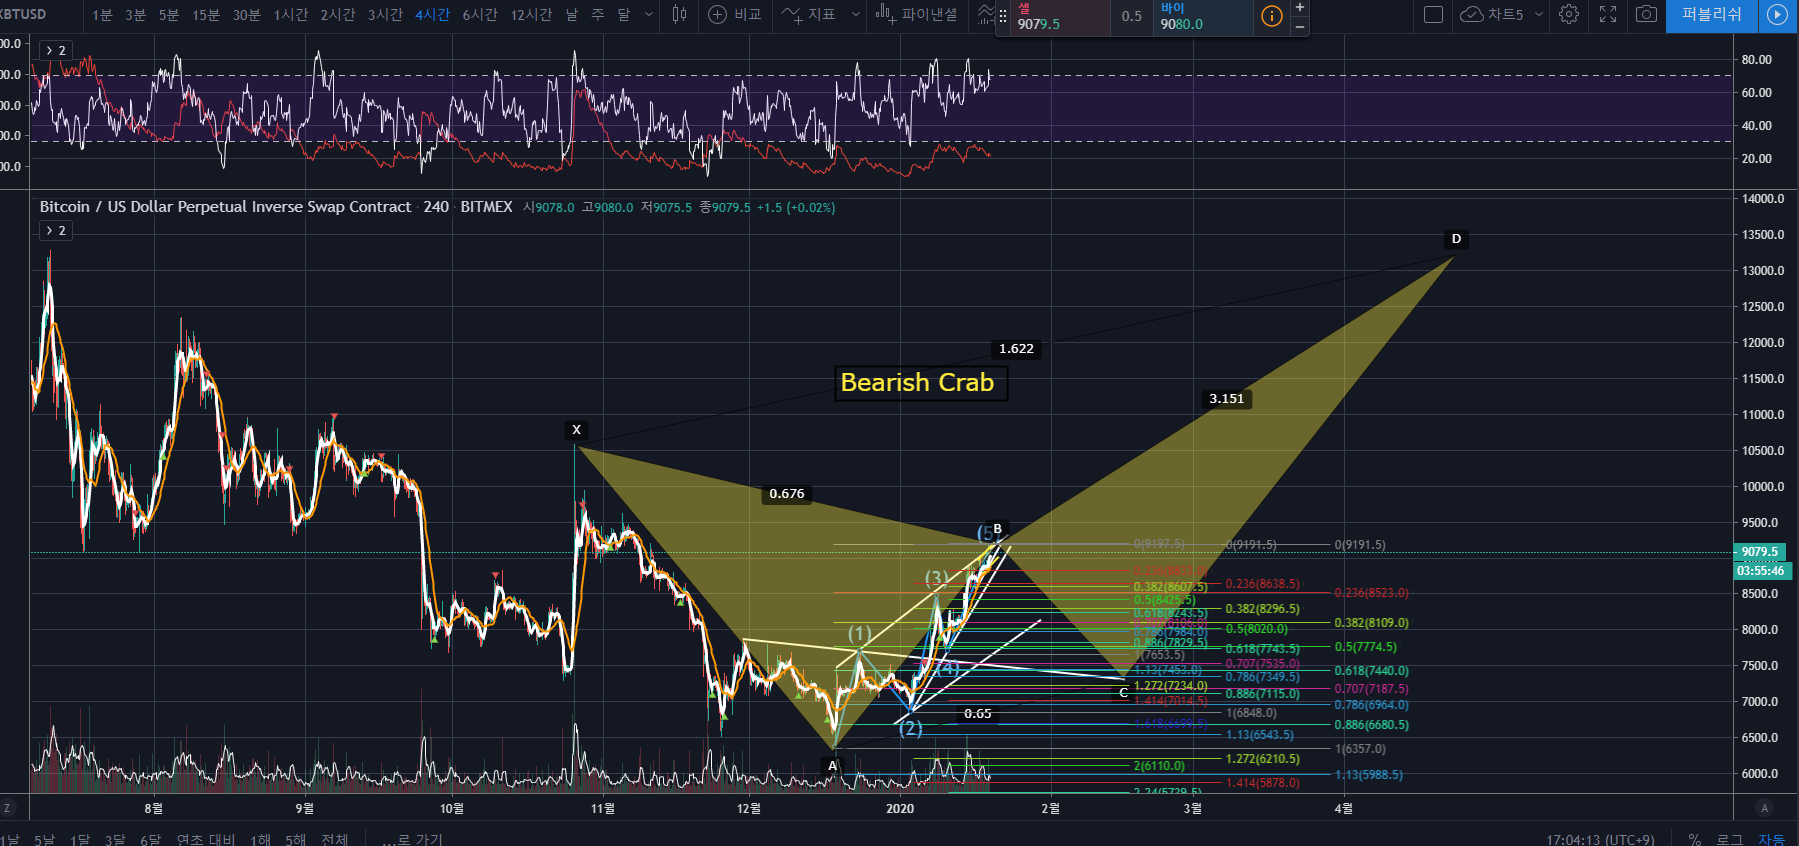Toggle percent (%) price scale

pos(1695,839)
